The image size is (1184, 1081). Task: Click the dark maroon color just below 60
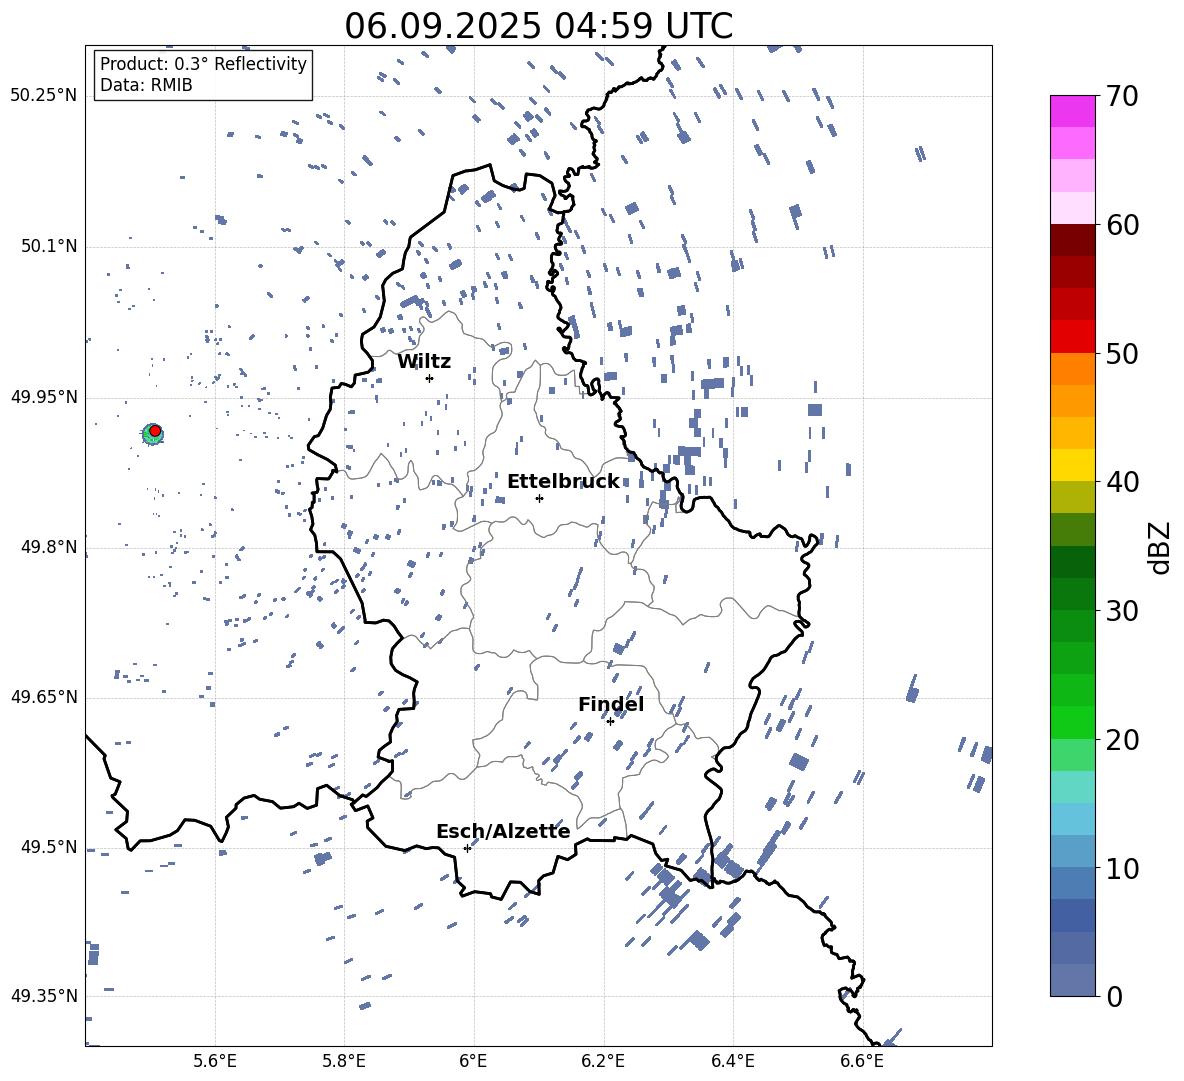point(1072,240)
